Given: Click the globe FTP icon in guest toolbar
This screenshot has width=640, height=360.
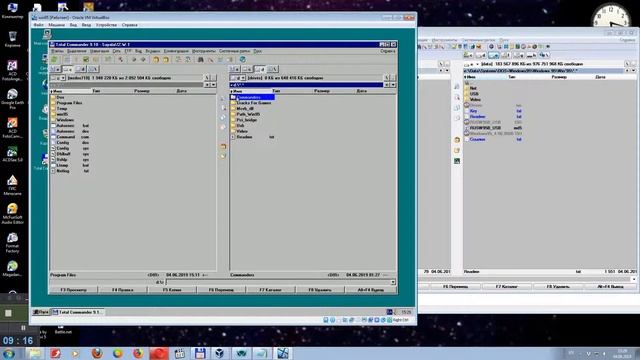Looking at the screenshot, I should pos(242,60).
